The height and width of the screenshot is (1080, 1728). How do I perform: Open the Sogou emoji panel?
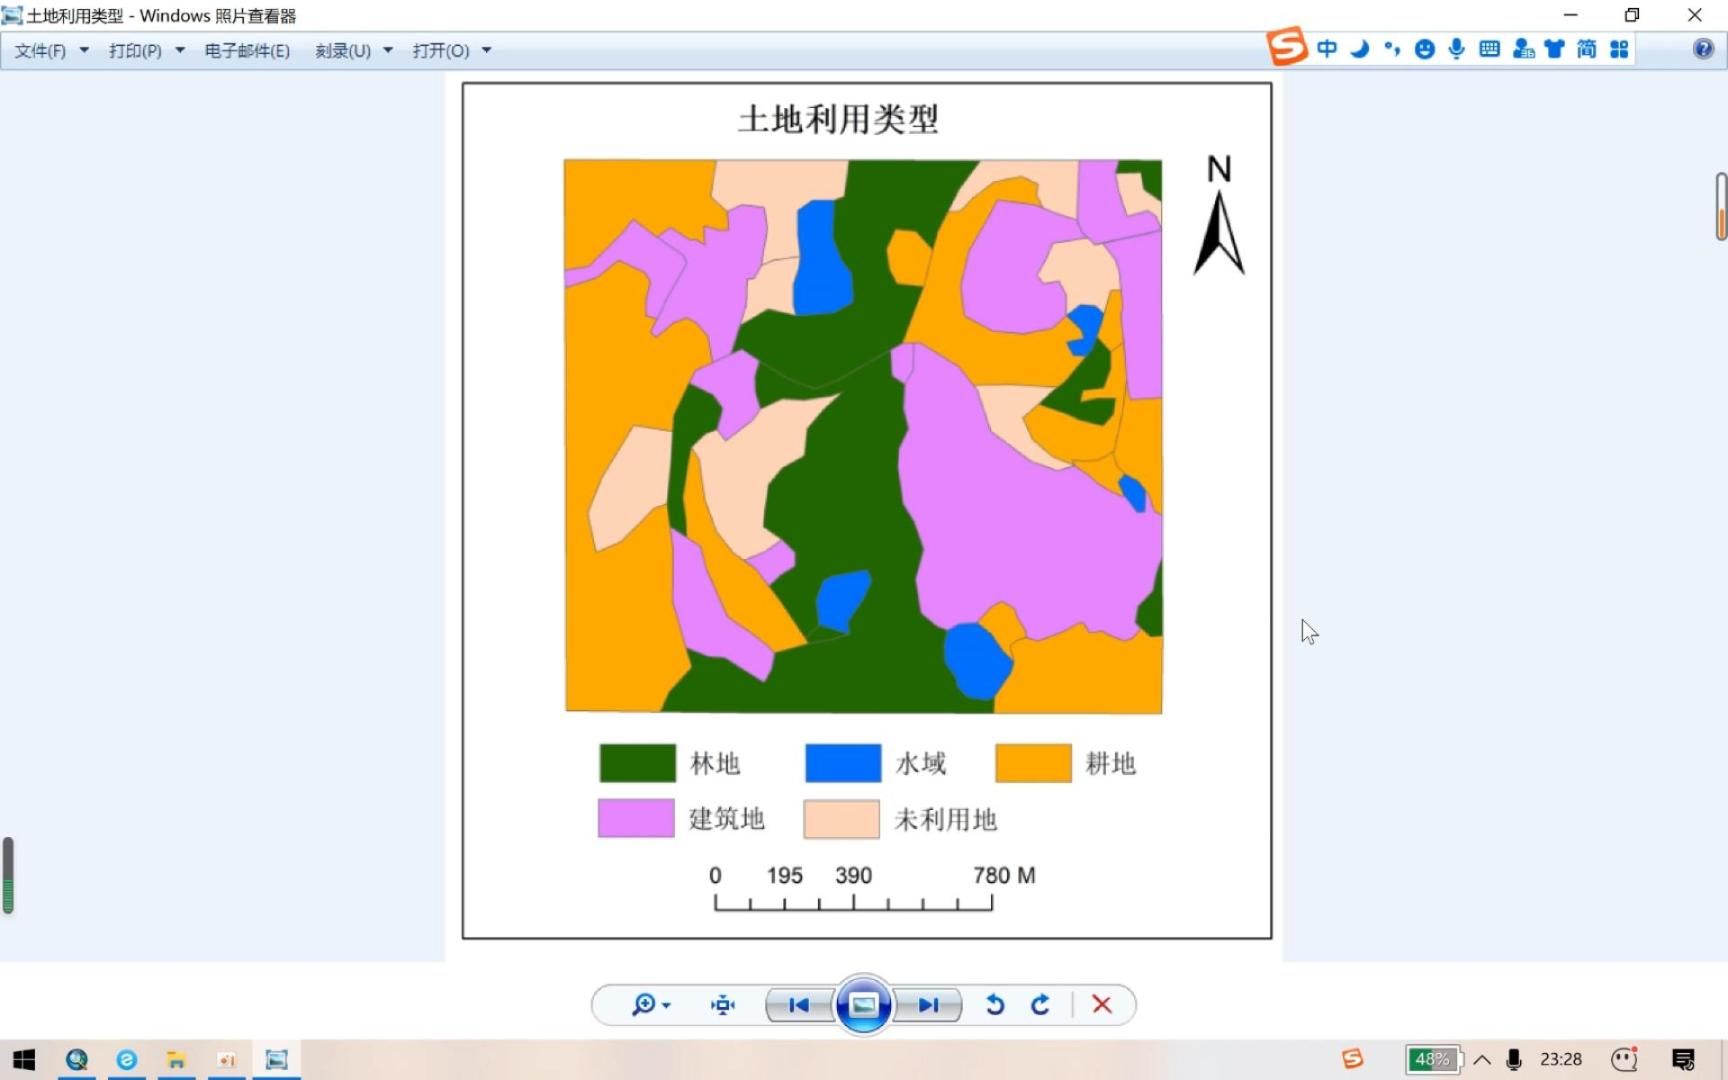[1424, 48]
